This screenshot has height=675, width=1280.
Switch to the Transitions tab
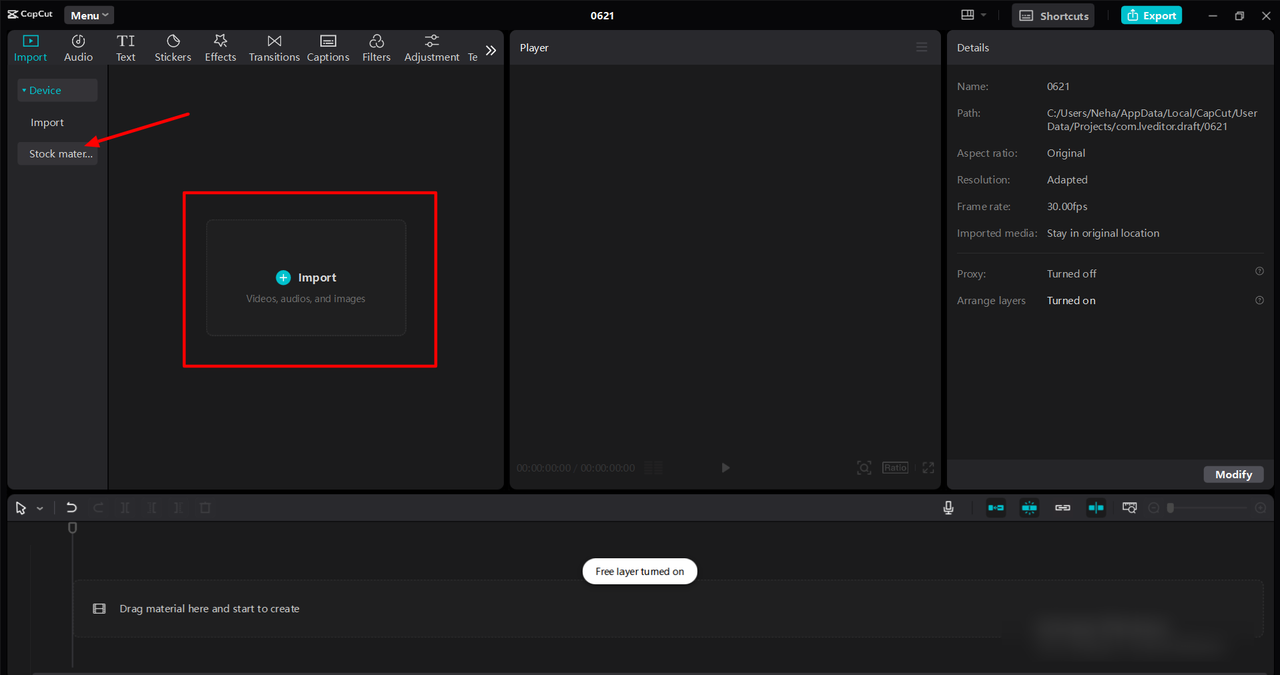click(274, 48)
